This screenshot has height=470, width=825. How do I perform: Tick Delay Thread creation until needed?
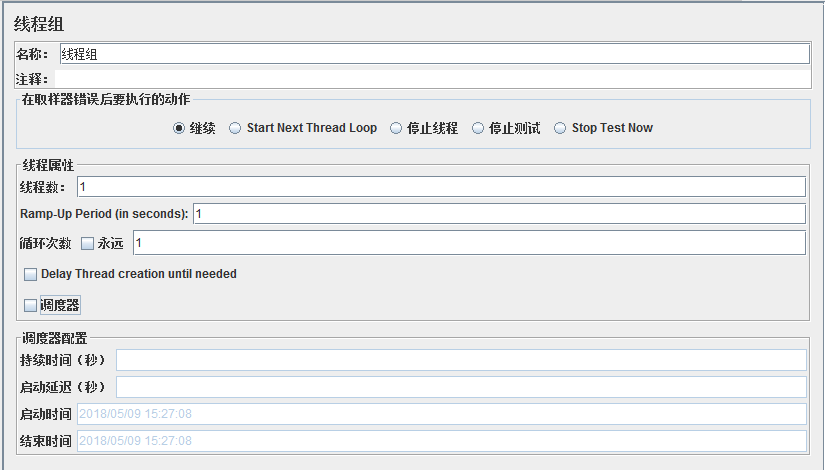(x=30, y=274)
